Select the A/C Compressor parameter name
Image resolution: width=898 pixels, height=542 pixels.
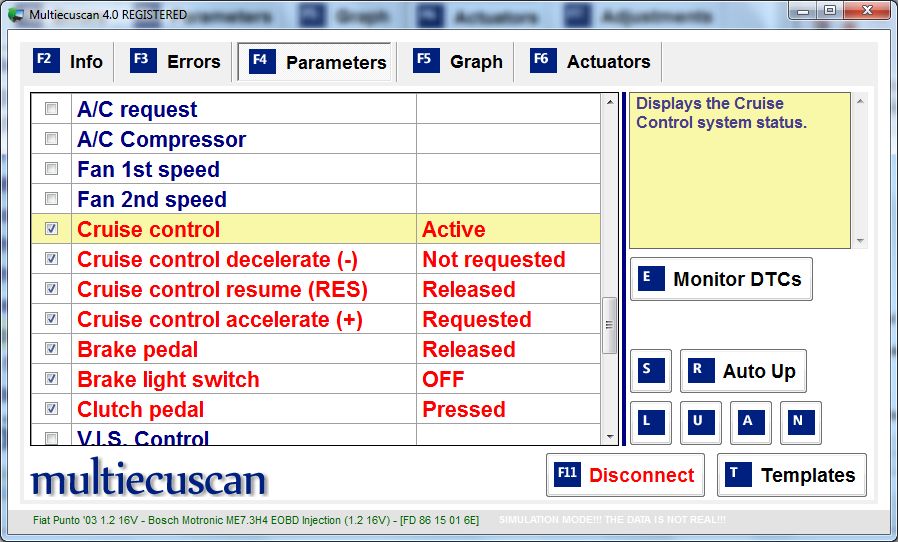[x=162, y=139]
